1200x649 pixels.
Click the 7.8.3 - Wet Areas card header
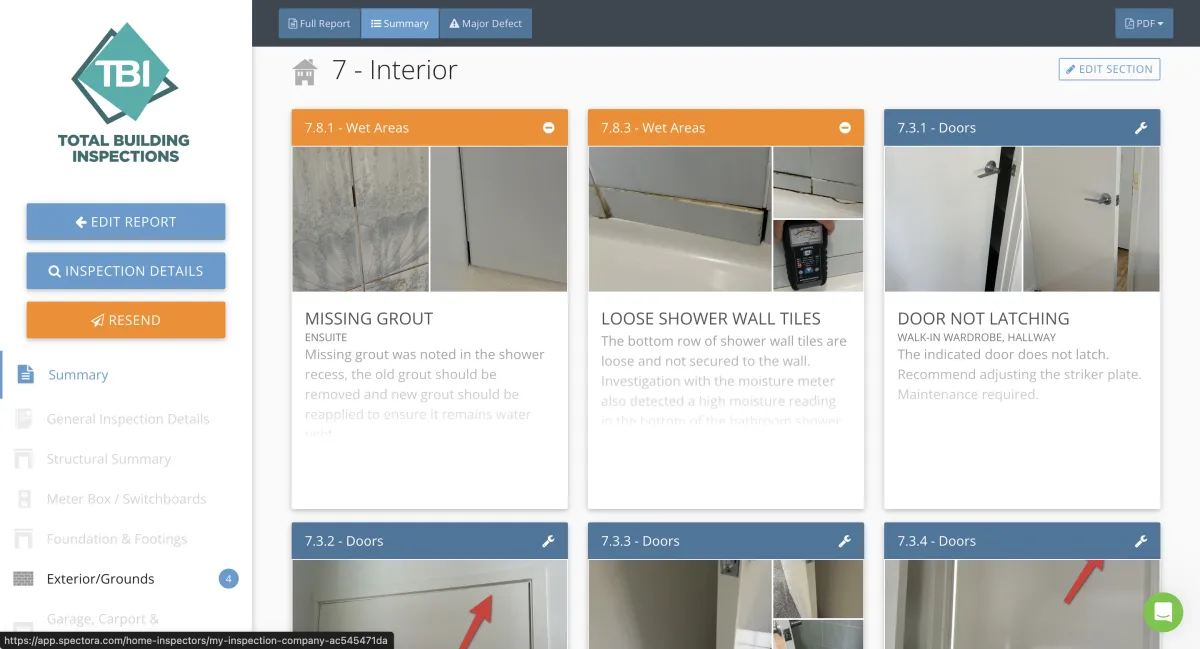[726, 128]
